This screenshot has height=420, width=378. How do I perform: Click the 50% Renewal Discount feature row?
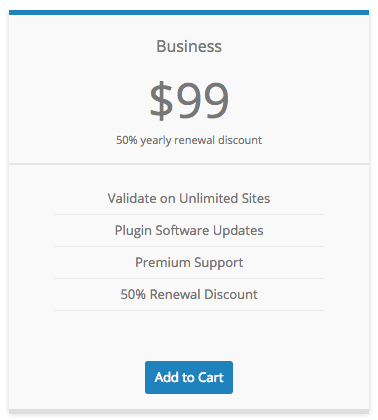[189, 295]
